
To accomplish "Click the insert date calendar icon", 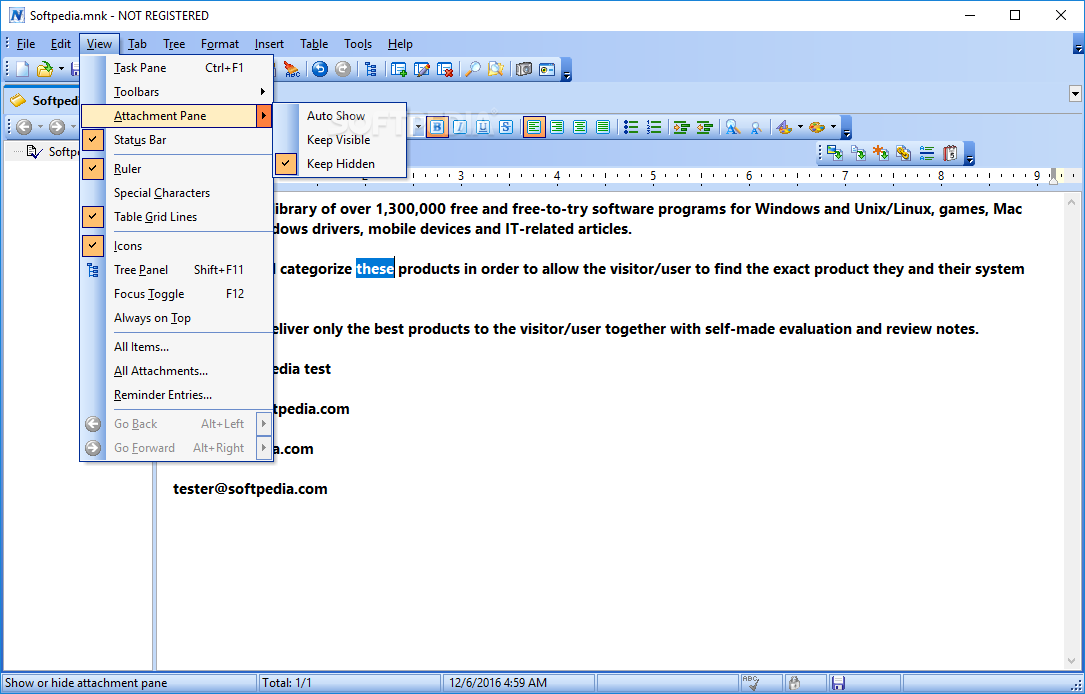I will click(x=949, y=153).
